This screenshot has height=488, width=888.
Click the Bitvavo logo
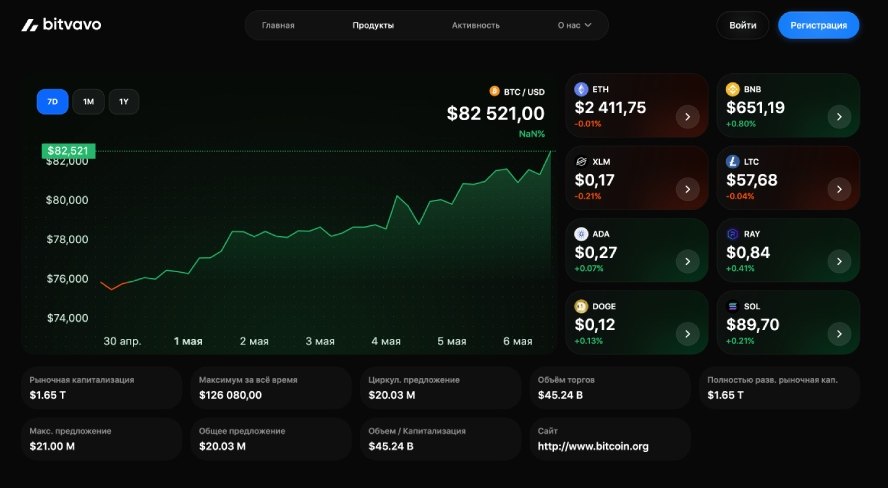[61, 25]
